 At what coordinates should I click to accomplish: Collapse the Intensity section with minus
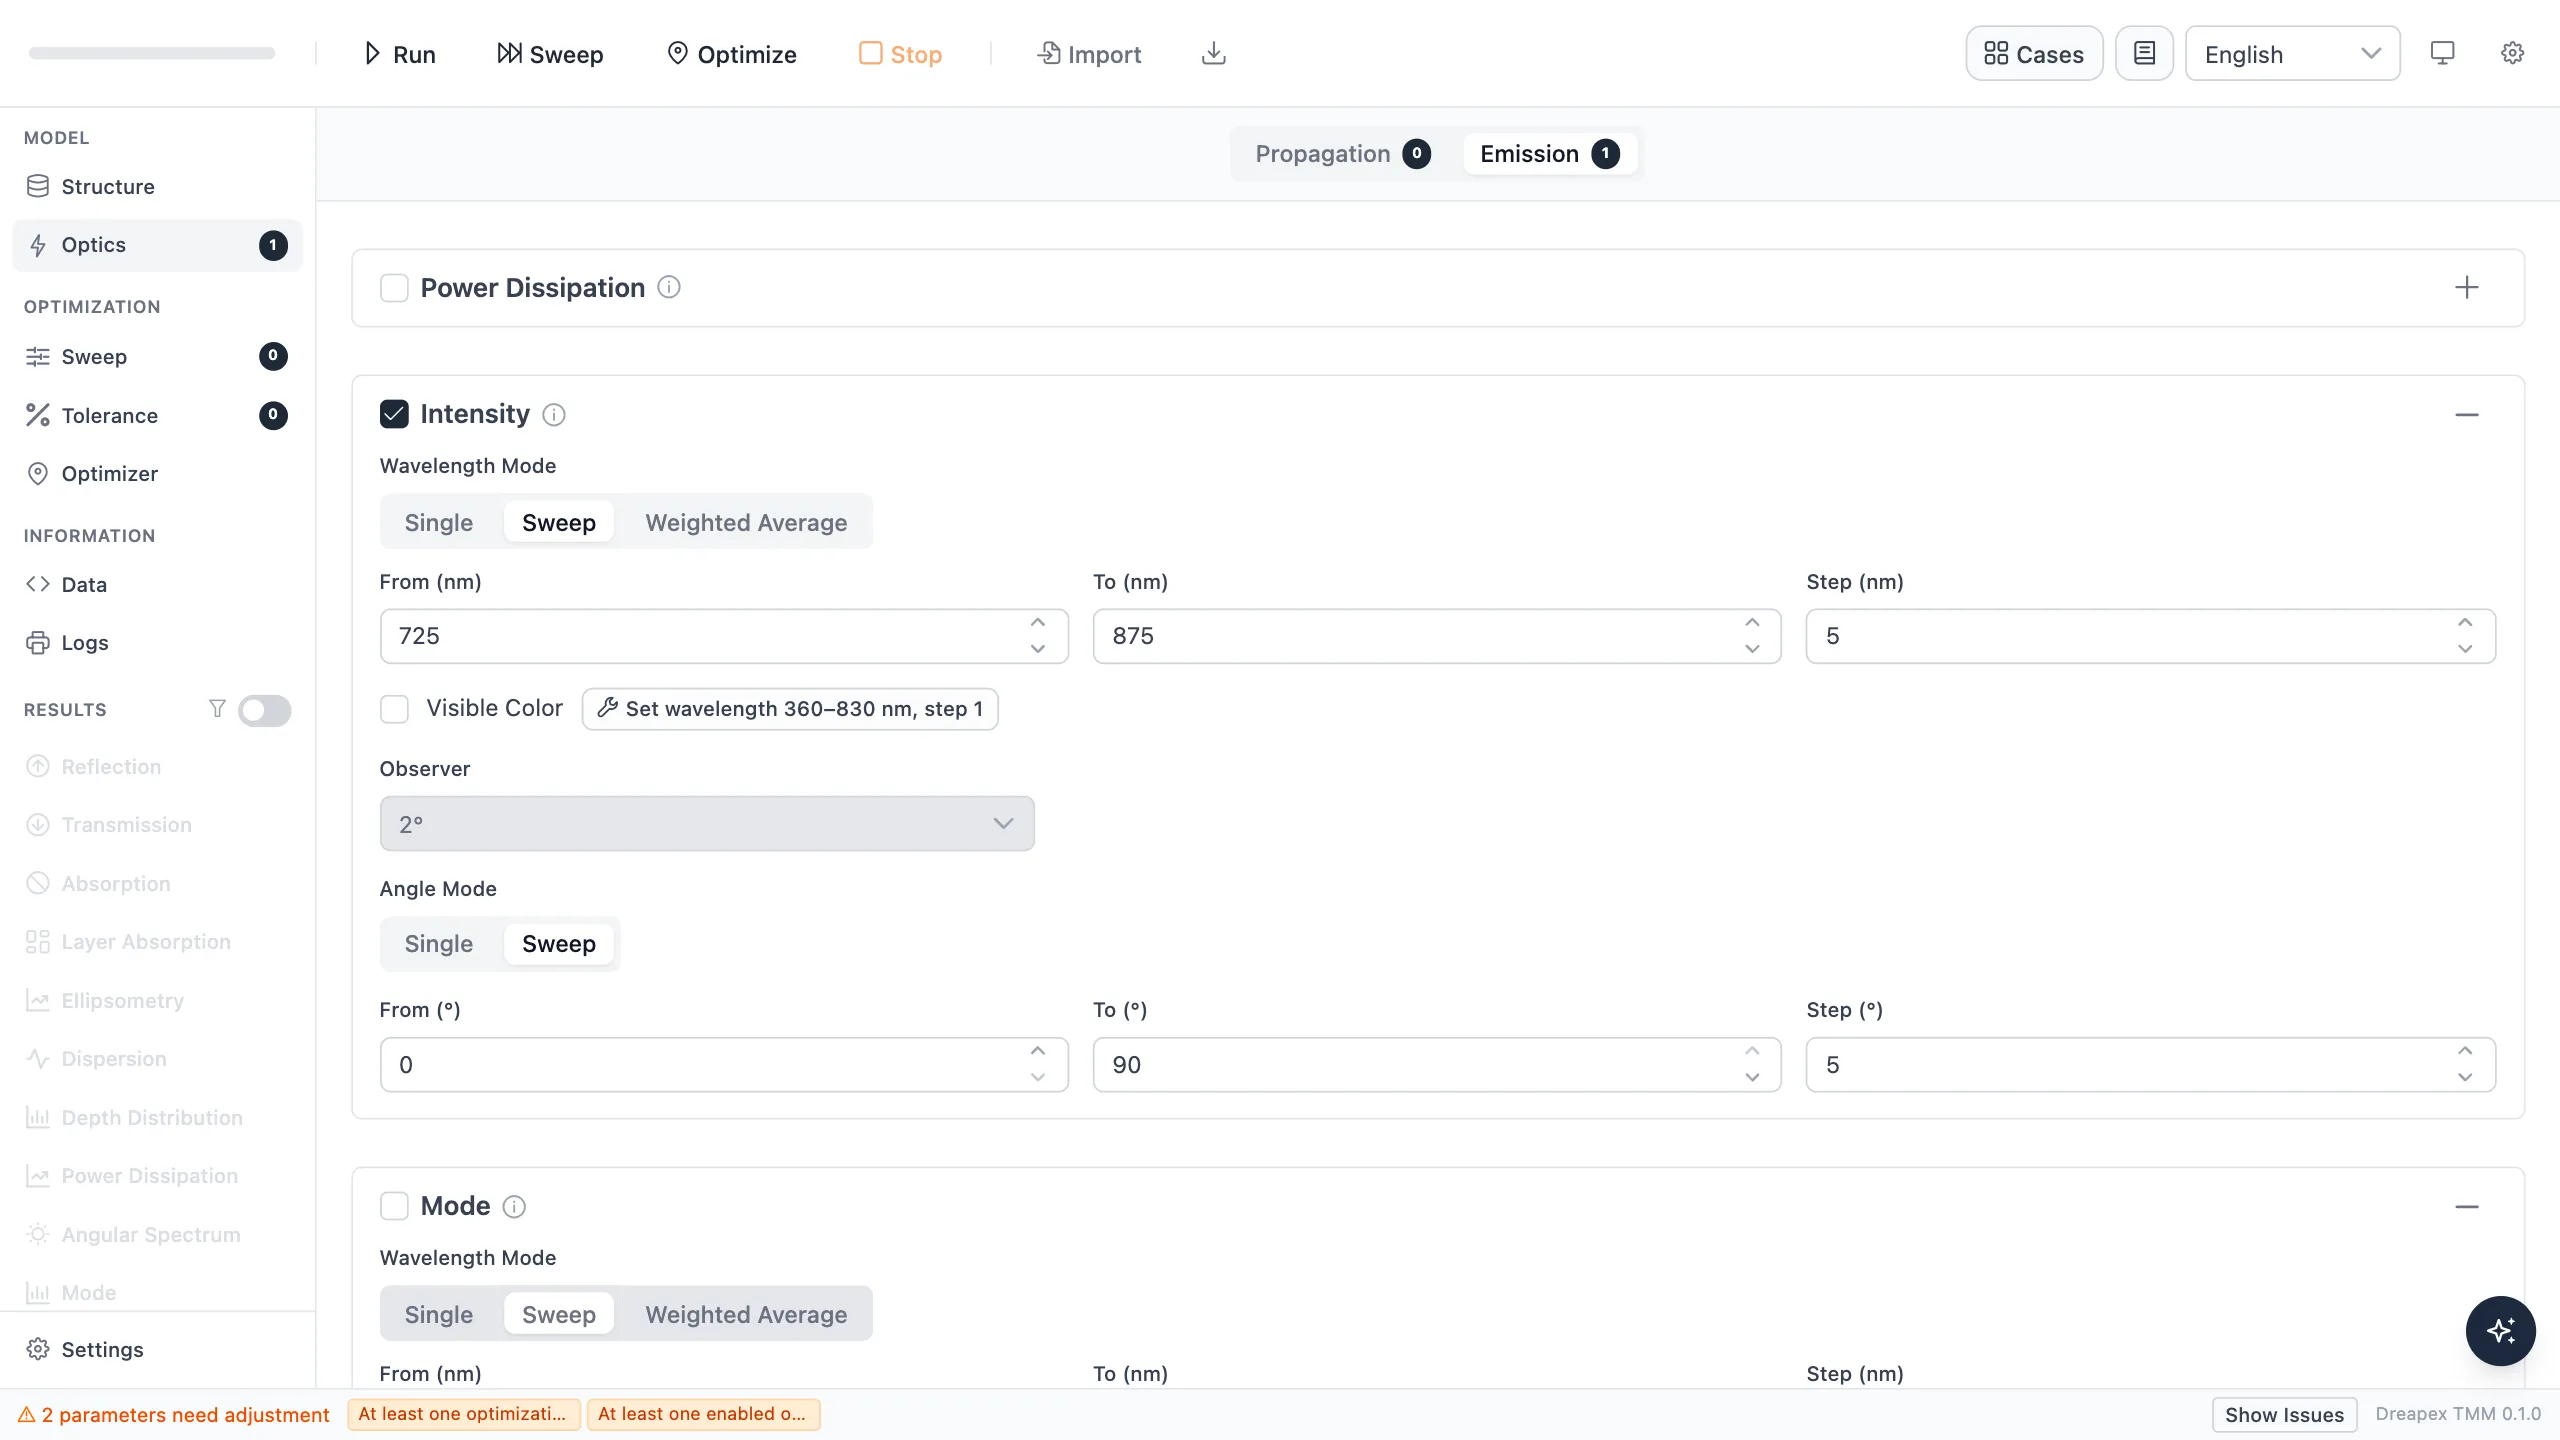click(2467, 414)
